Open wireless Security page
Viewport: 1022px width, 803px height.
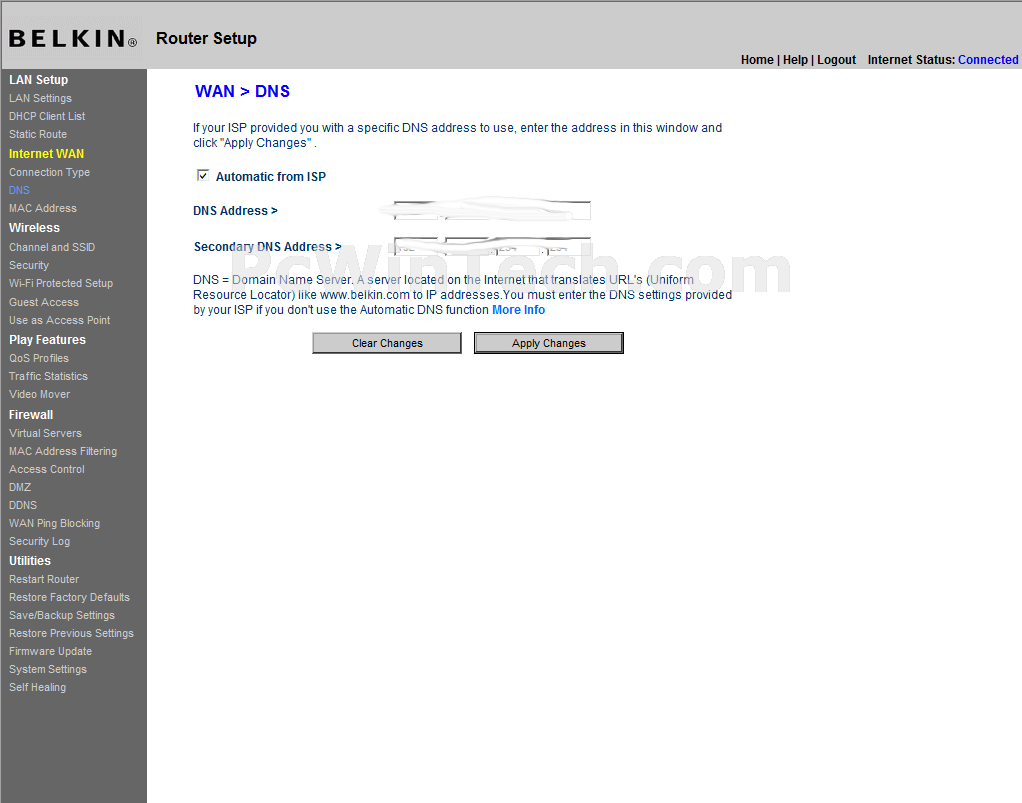[29, 265]
